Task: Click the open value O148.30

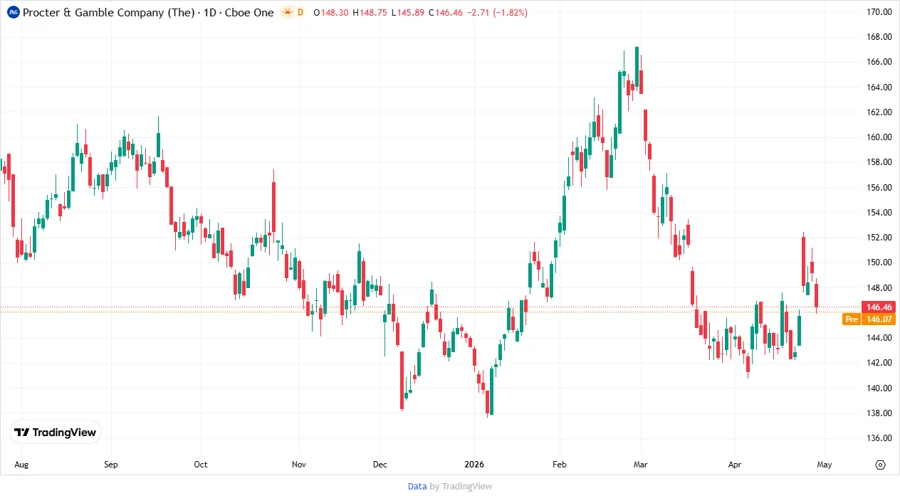Action: tap(331, 12)
